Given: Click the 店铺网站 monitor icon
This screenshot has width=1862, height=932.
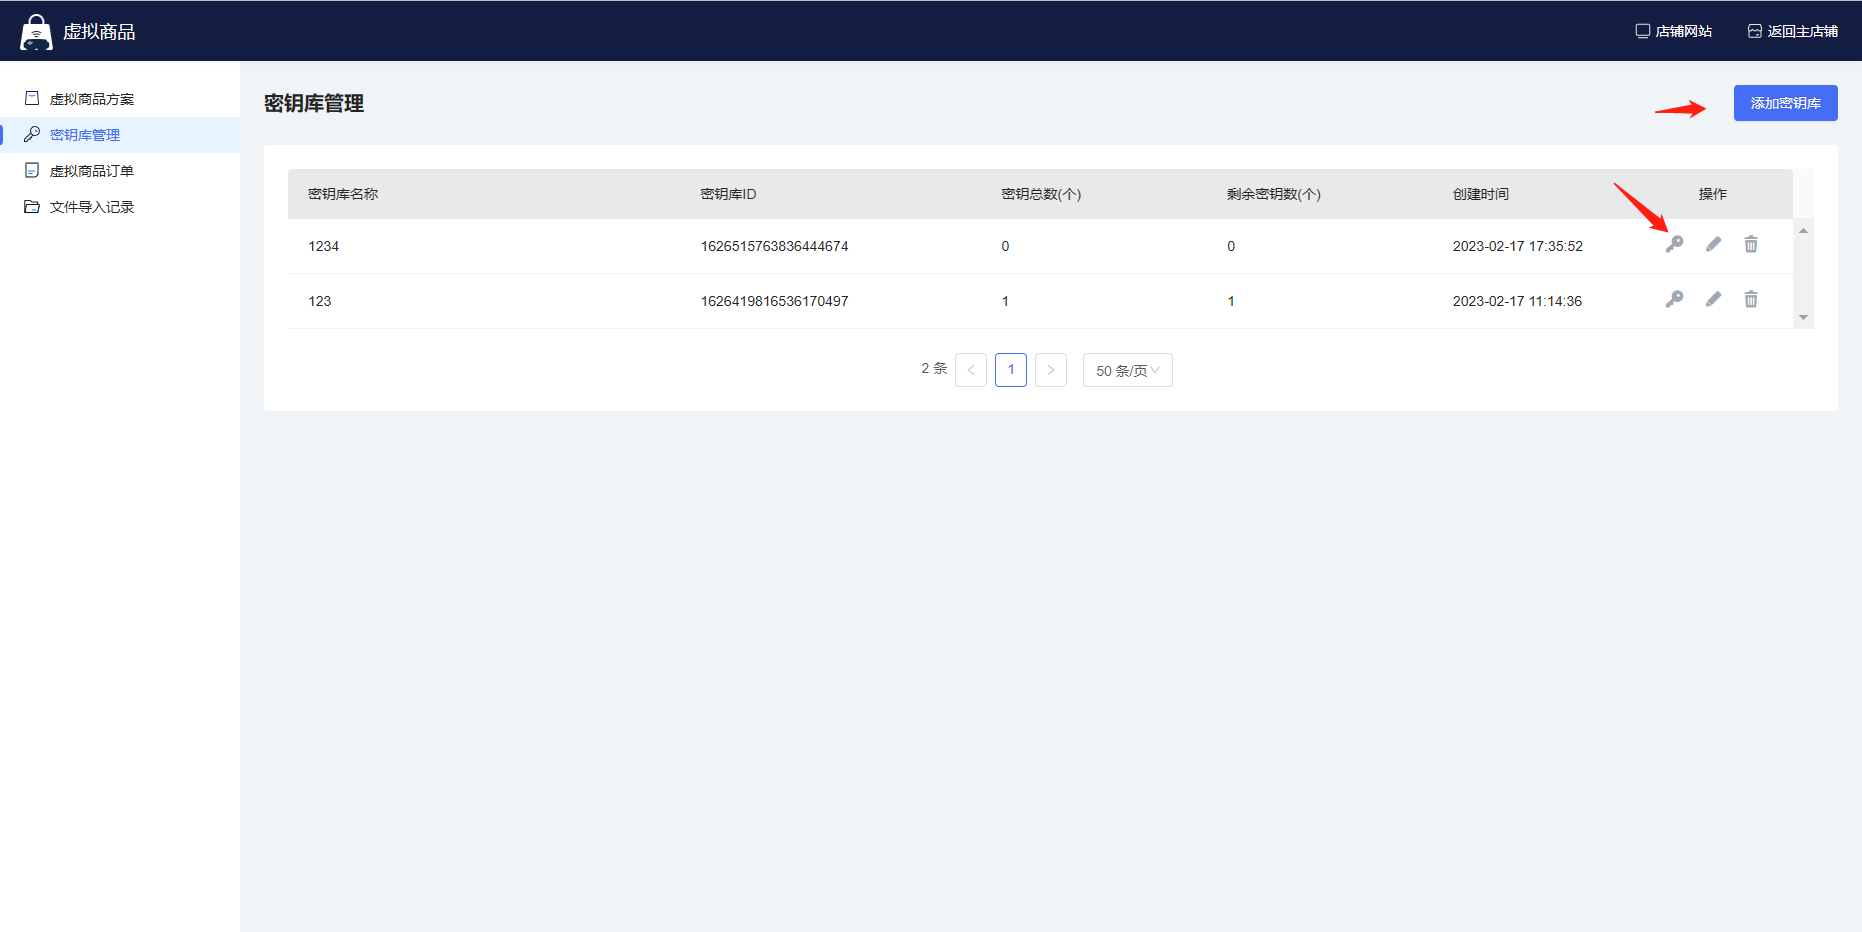Looking at the screenshot, I should (x=1642, y=31).
